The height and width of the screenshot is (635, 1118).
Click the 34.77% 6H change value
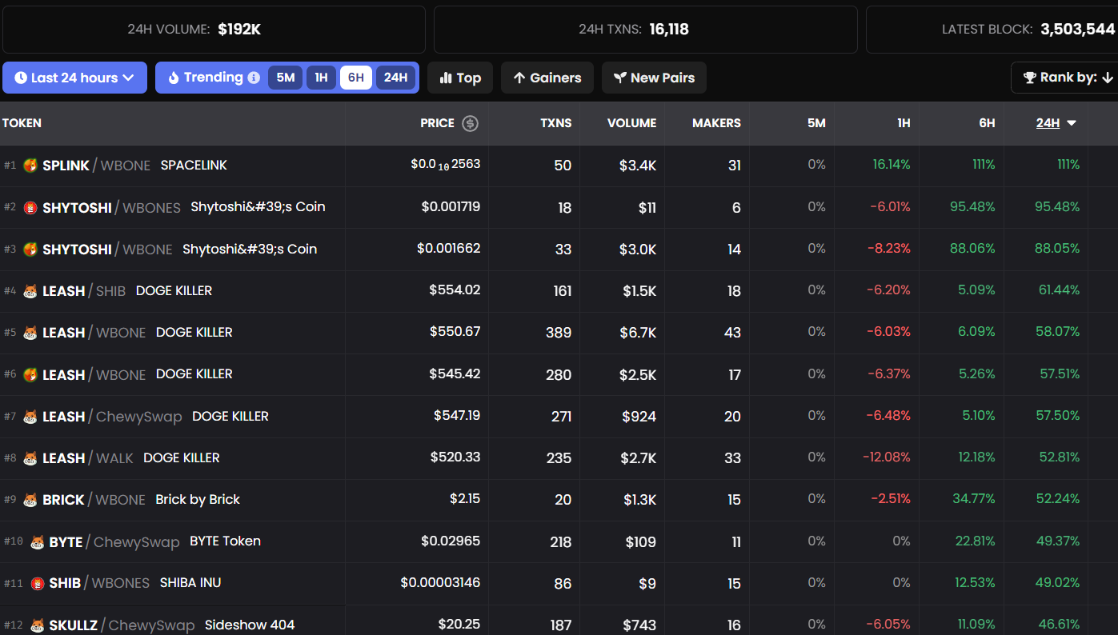[974, 499]
